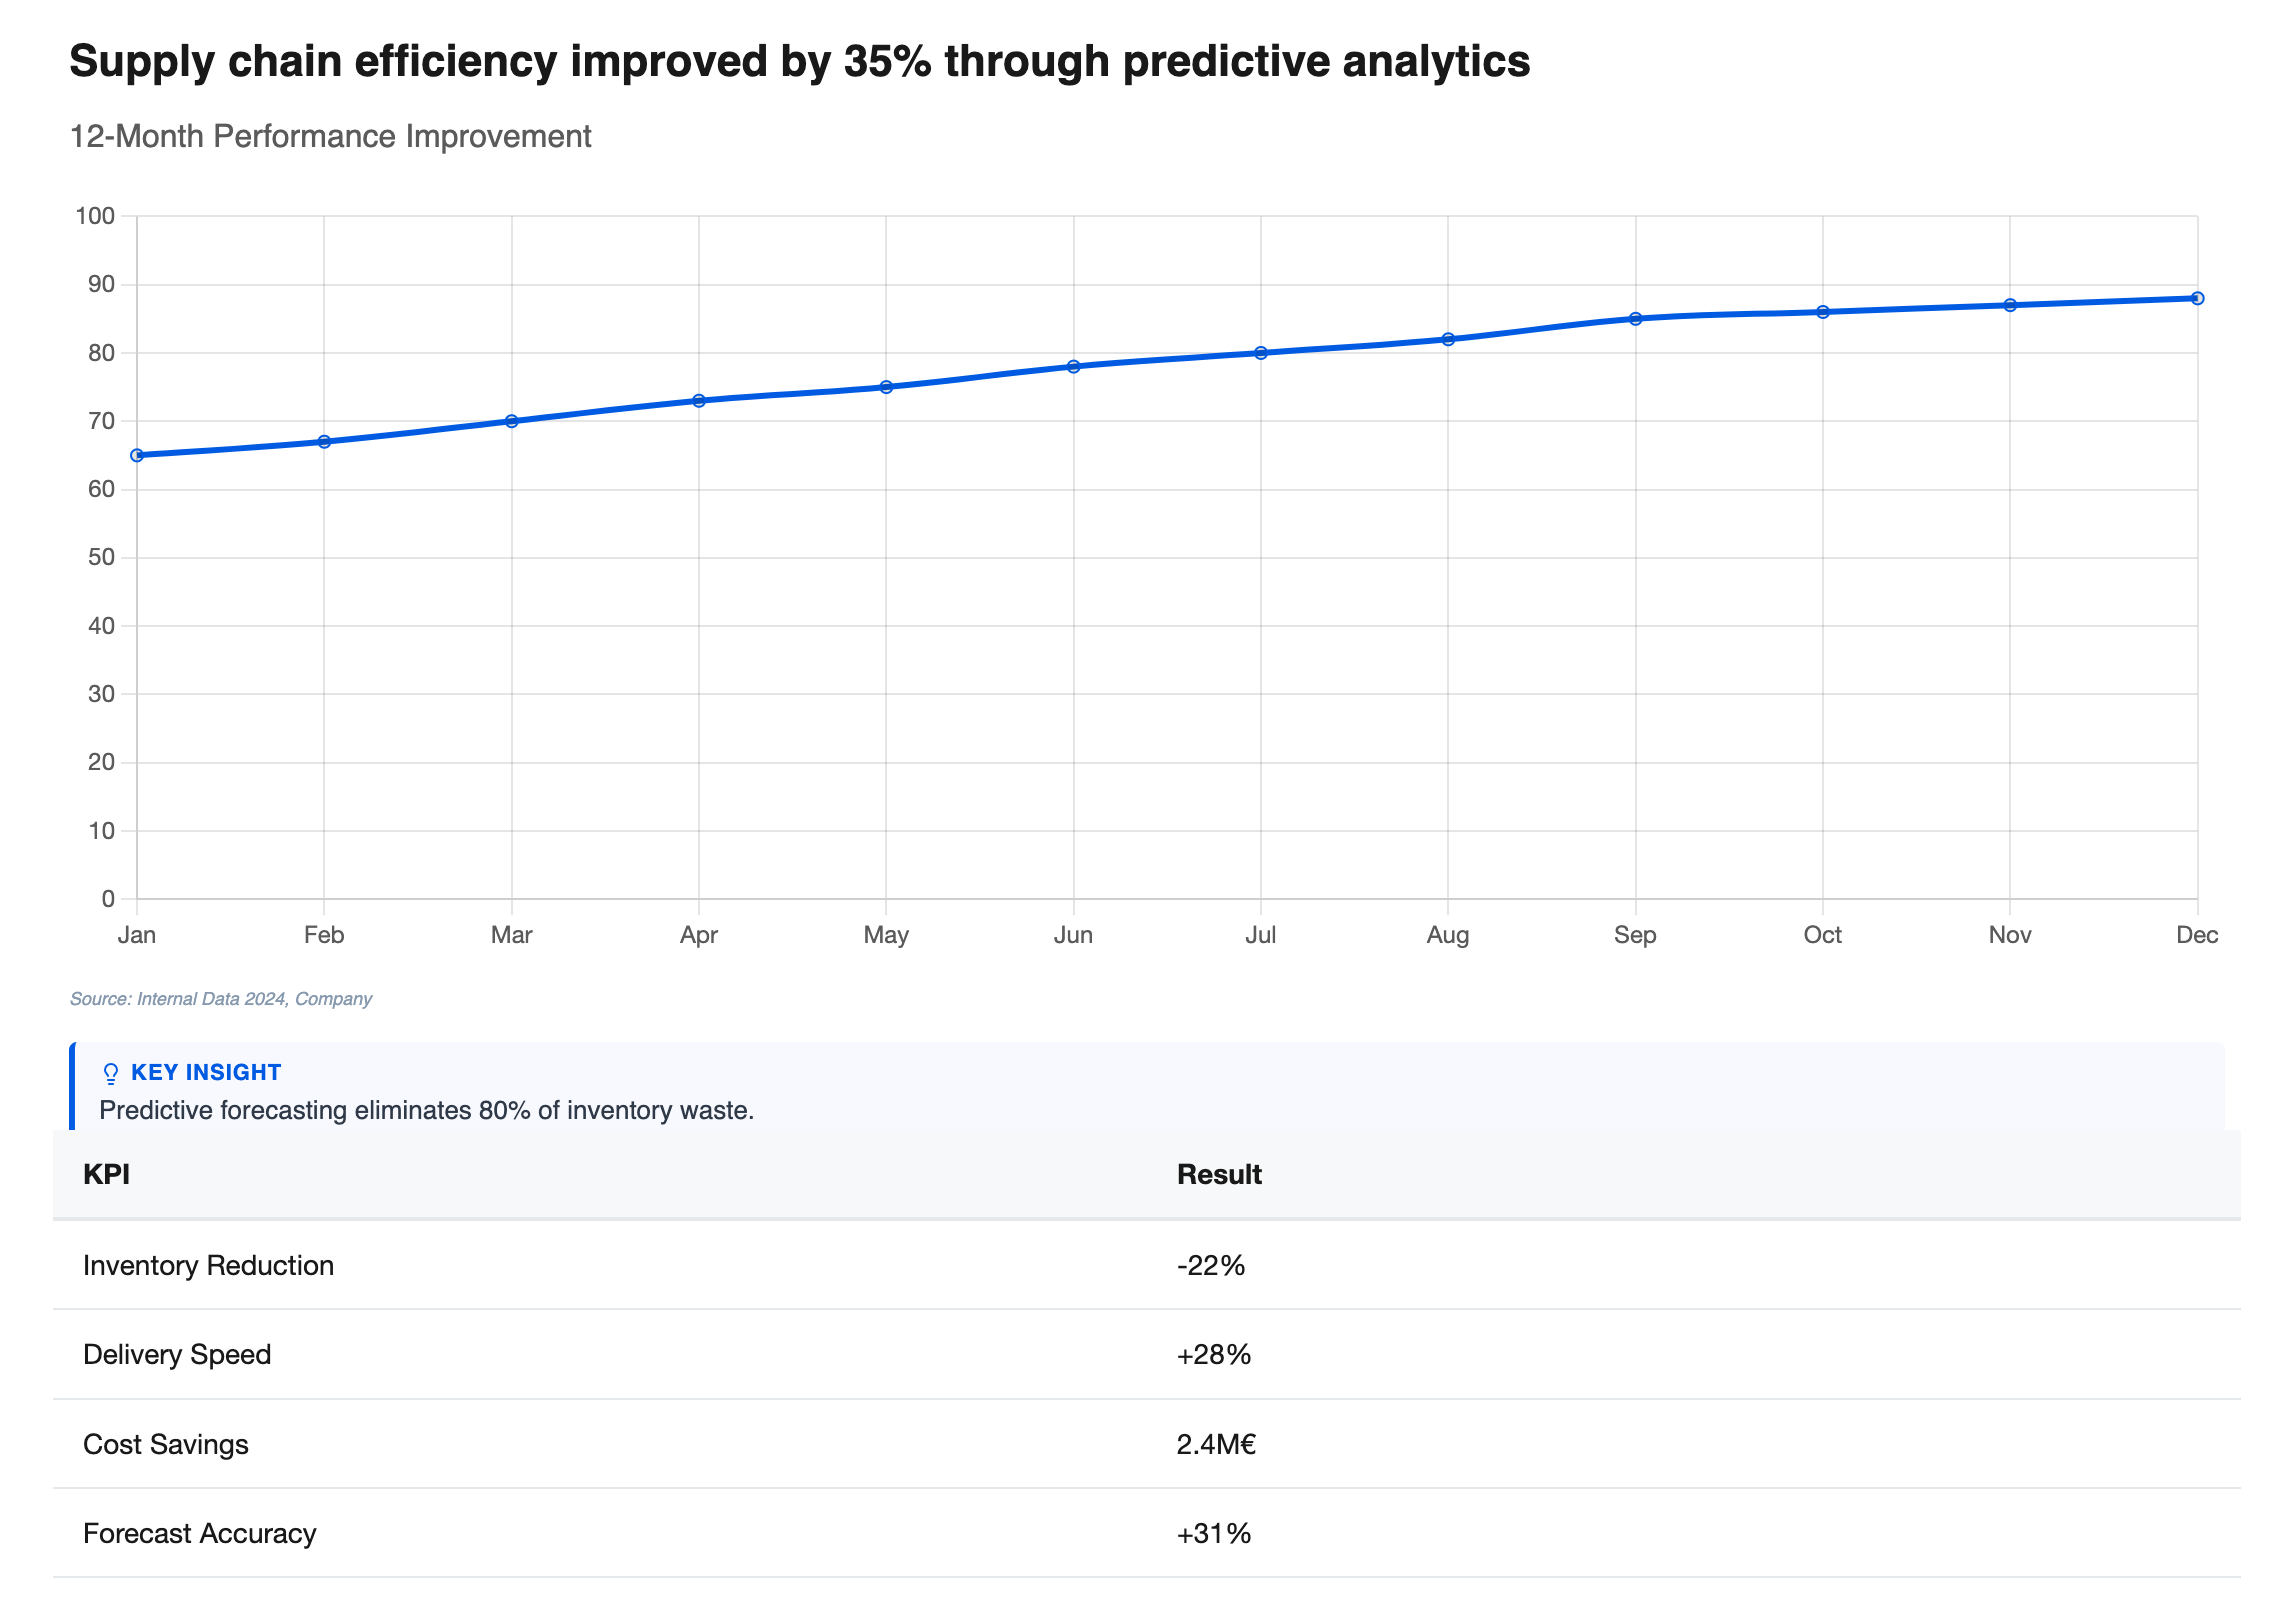
Task: Click the Source: Internal Data 2024 caption
Action: point(221,999)
